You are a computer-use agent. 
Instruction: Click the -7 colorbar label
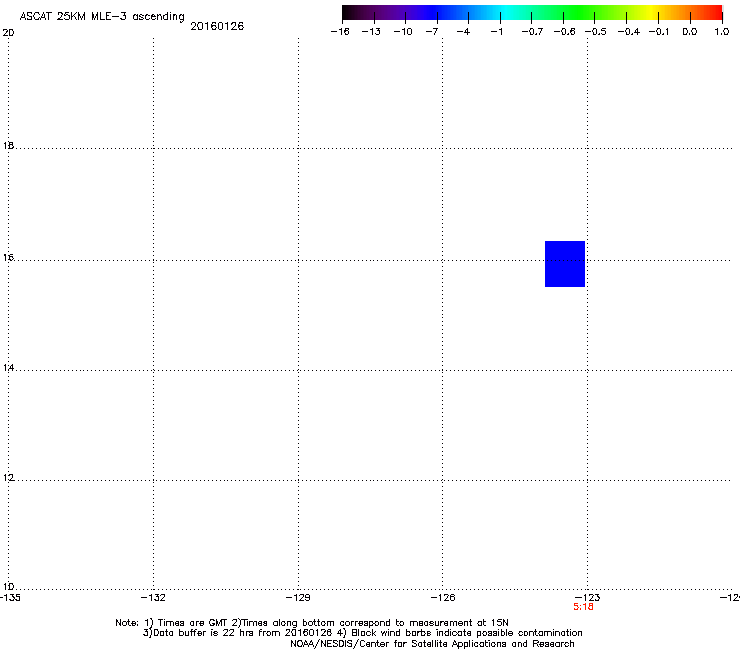coord(432,32)
